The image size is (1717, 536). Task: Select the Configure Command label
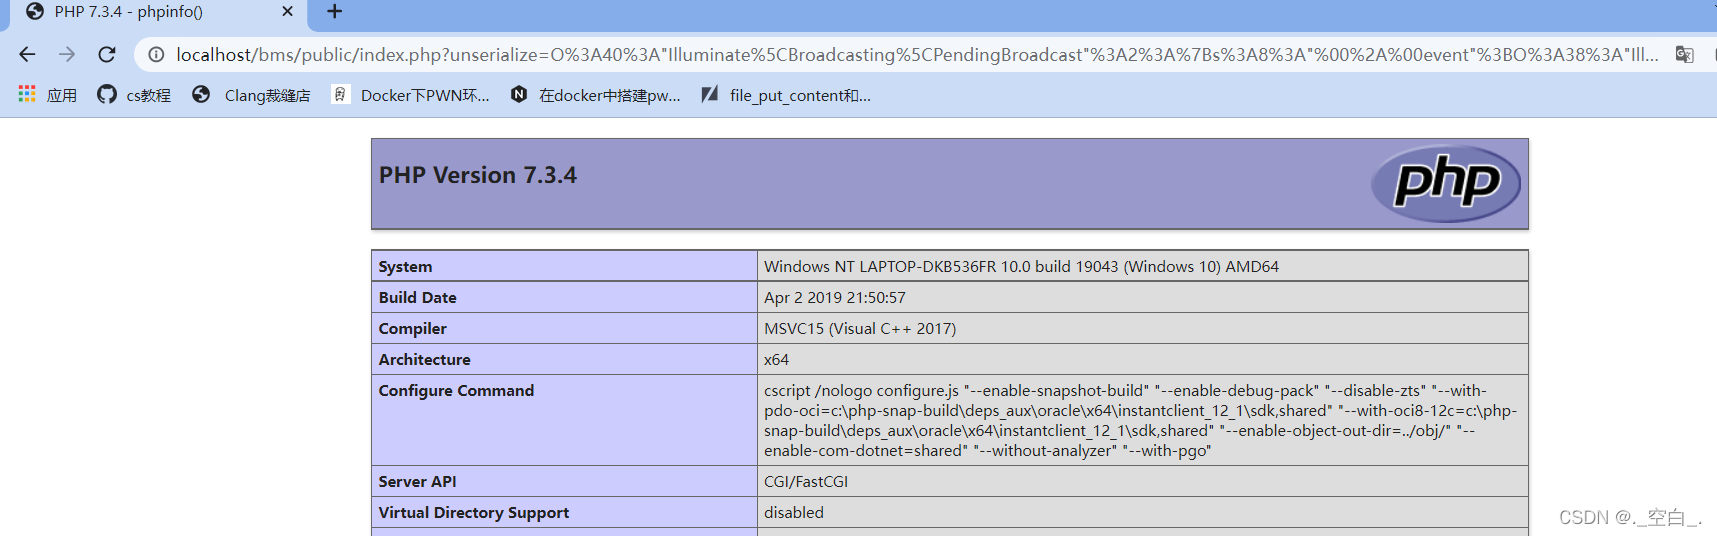(456, 390)
